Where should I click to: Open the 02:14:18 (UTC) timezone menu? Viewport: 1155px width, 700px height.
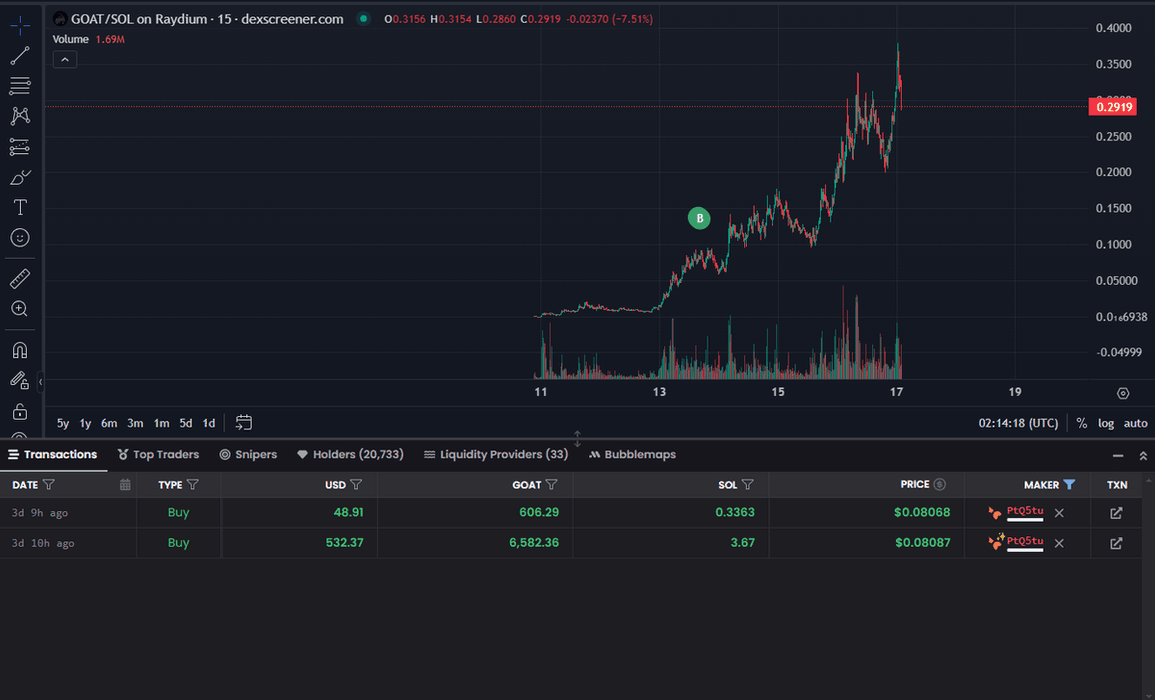click(1018, 423)
